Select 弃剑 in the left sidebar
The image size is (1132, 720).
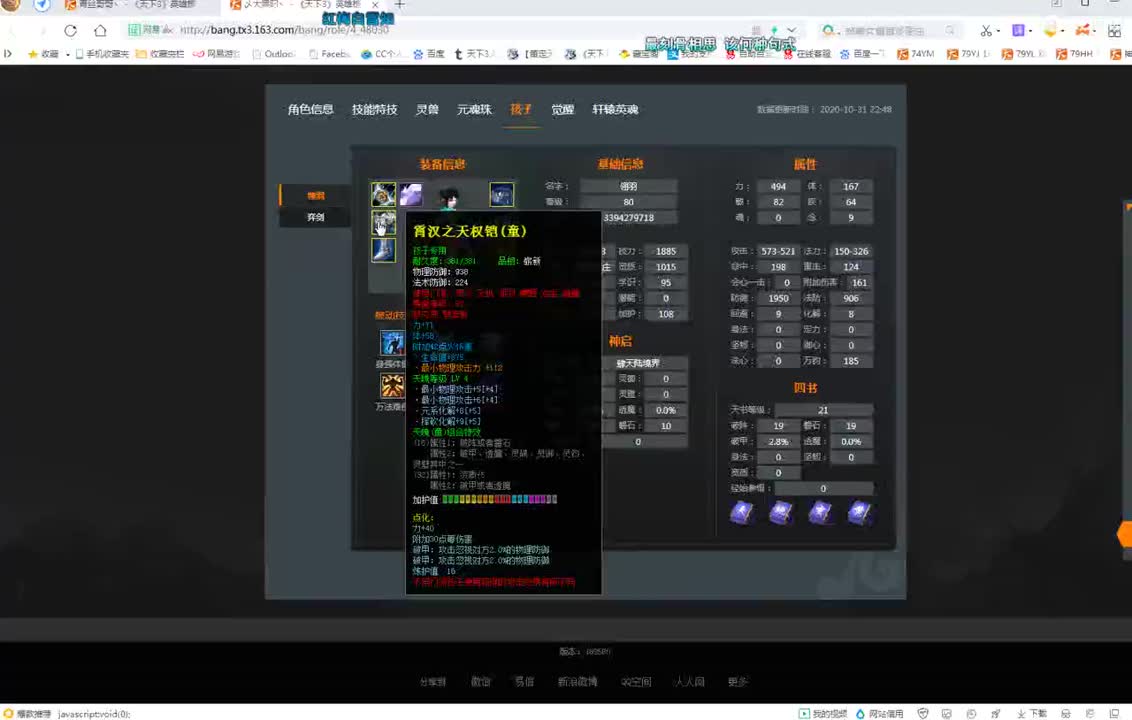coord(314,217)
